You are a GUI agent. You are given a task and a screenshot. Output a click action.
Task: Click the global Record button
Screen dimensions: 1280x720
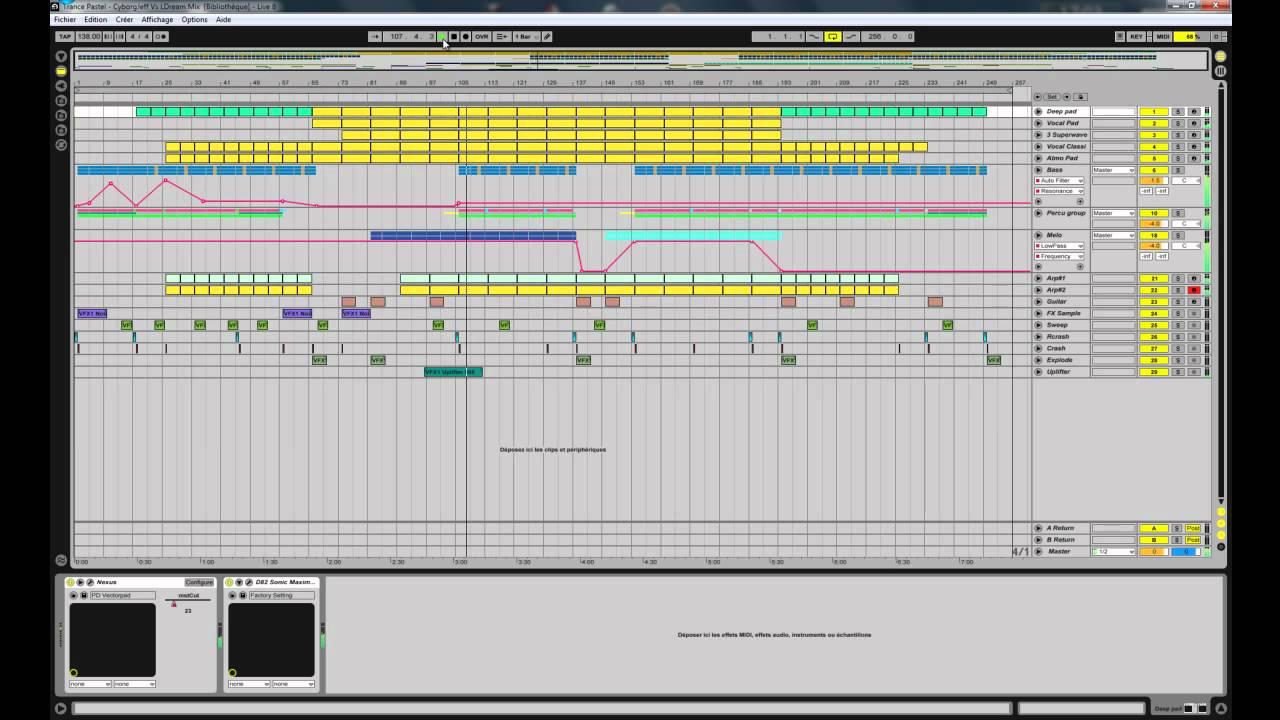(x=466, y=37)
